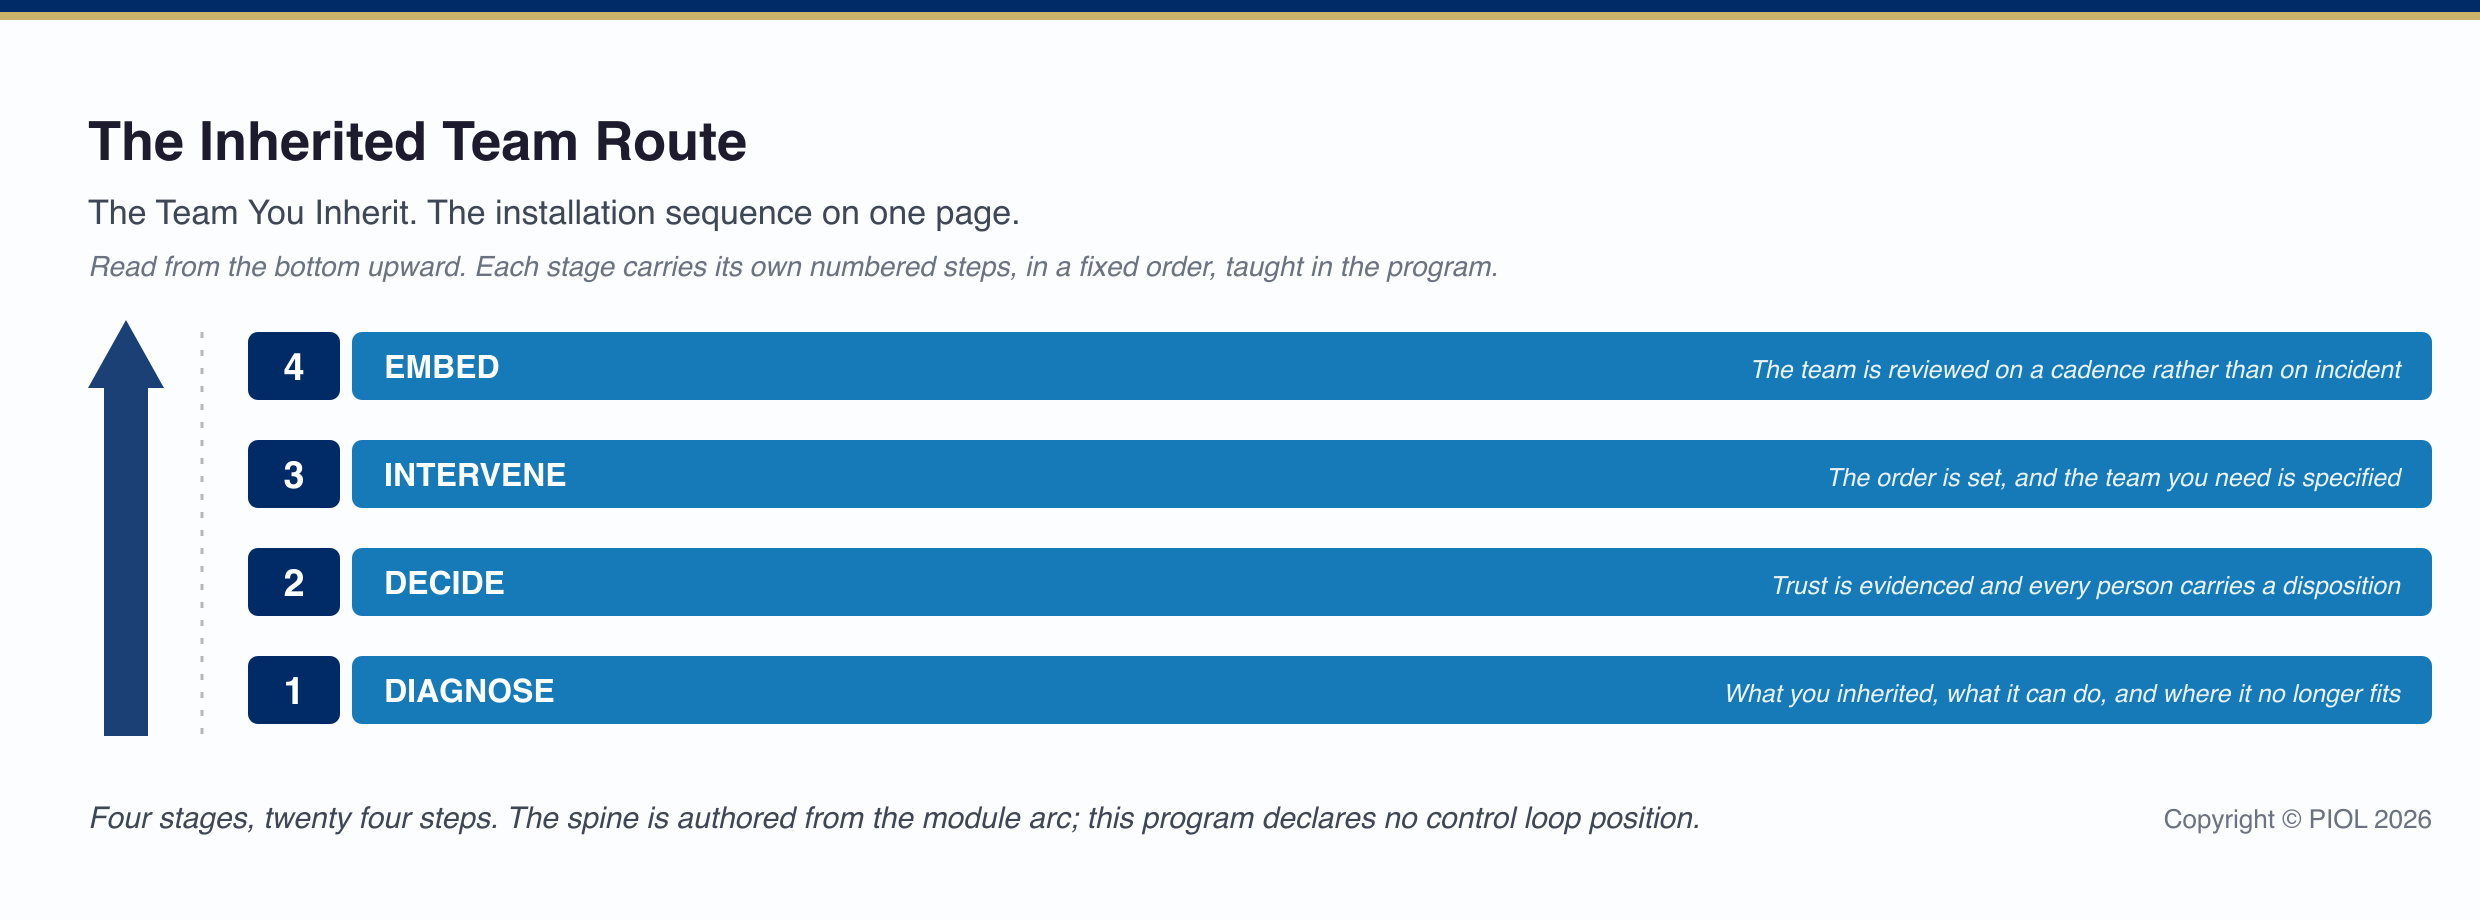Open the INTERVENE stage bar
Image resolution: width=2480 pixels, height=920 pixels.
(x=1392, y=474)
